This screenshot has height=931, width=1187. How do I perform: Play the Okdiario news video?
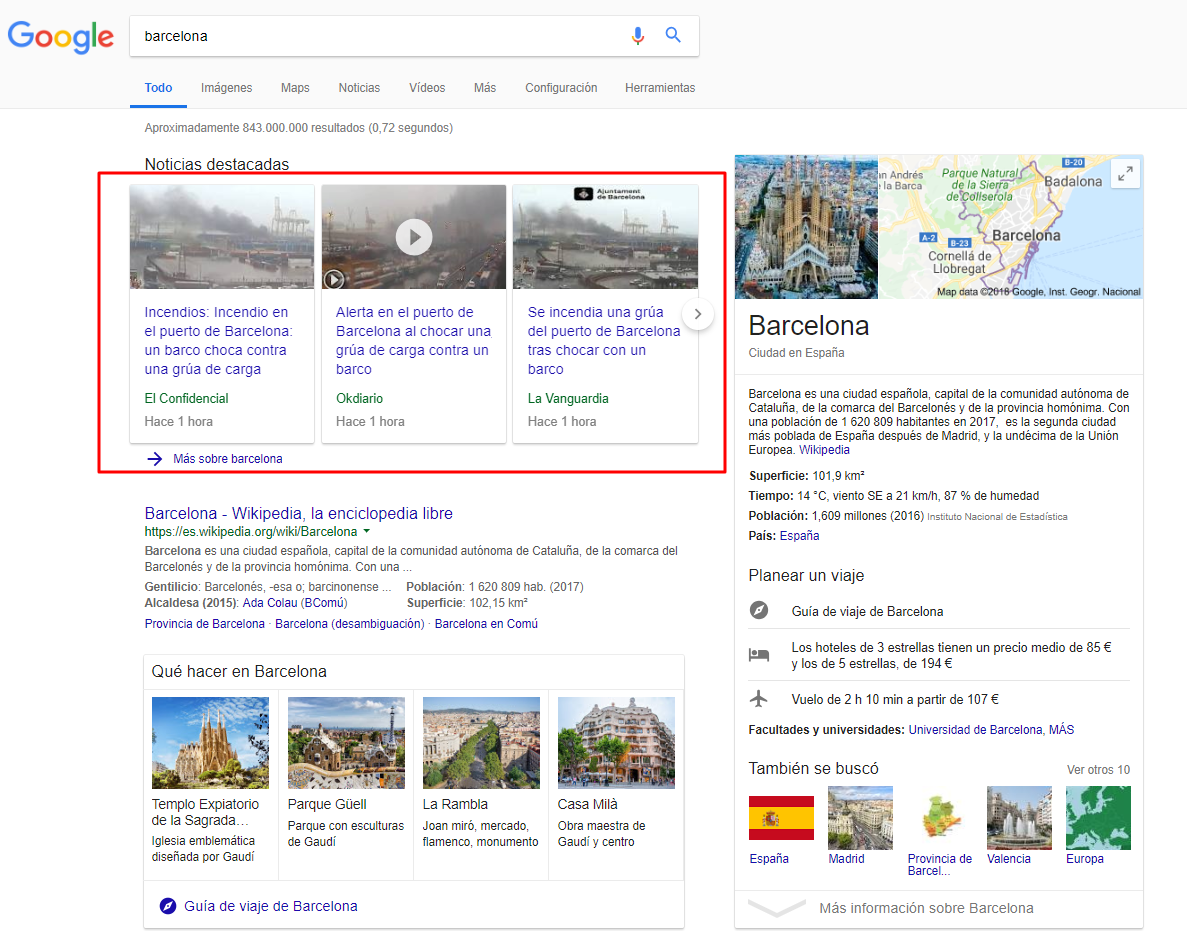click(x=414, y=237)
